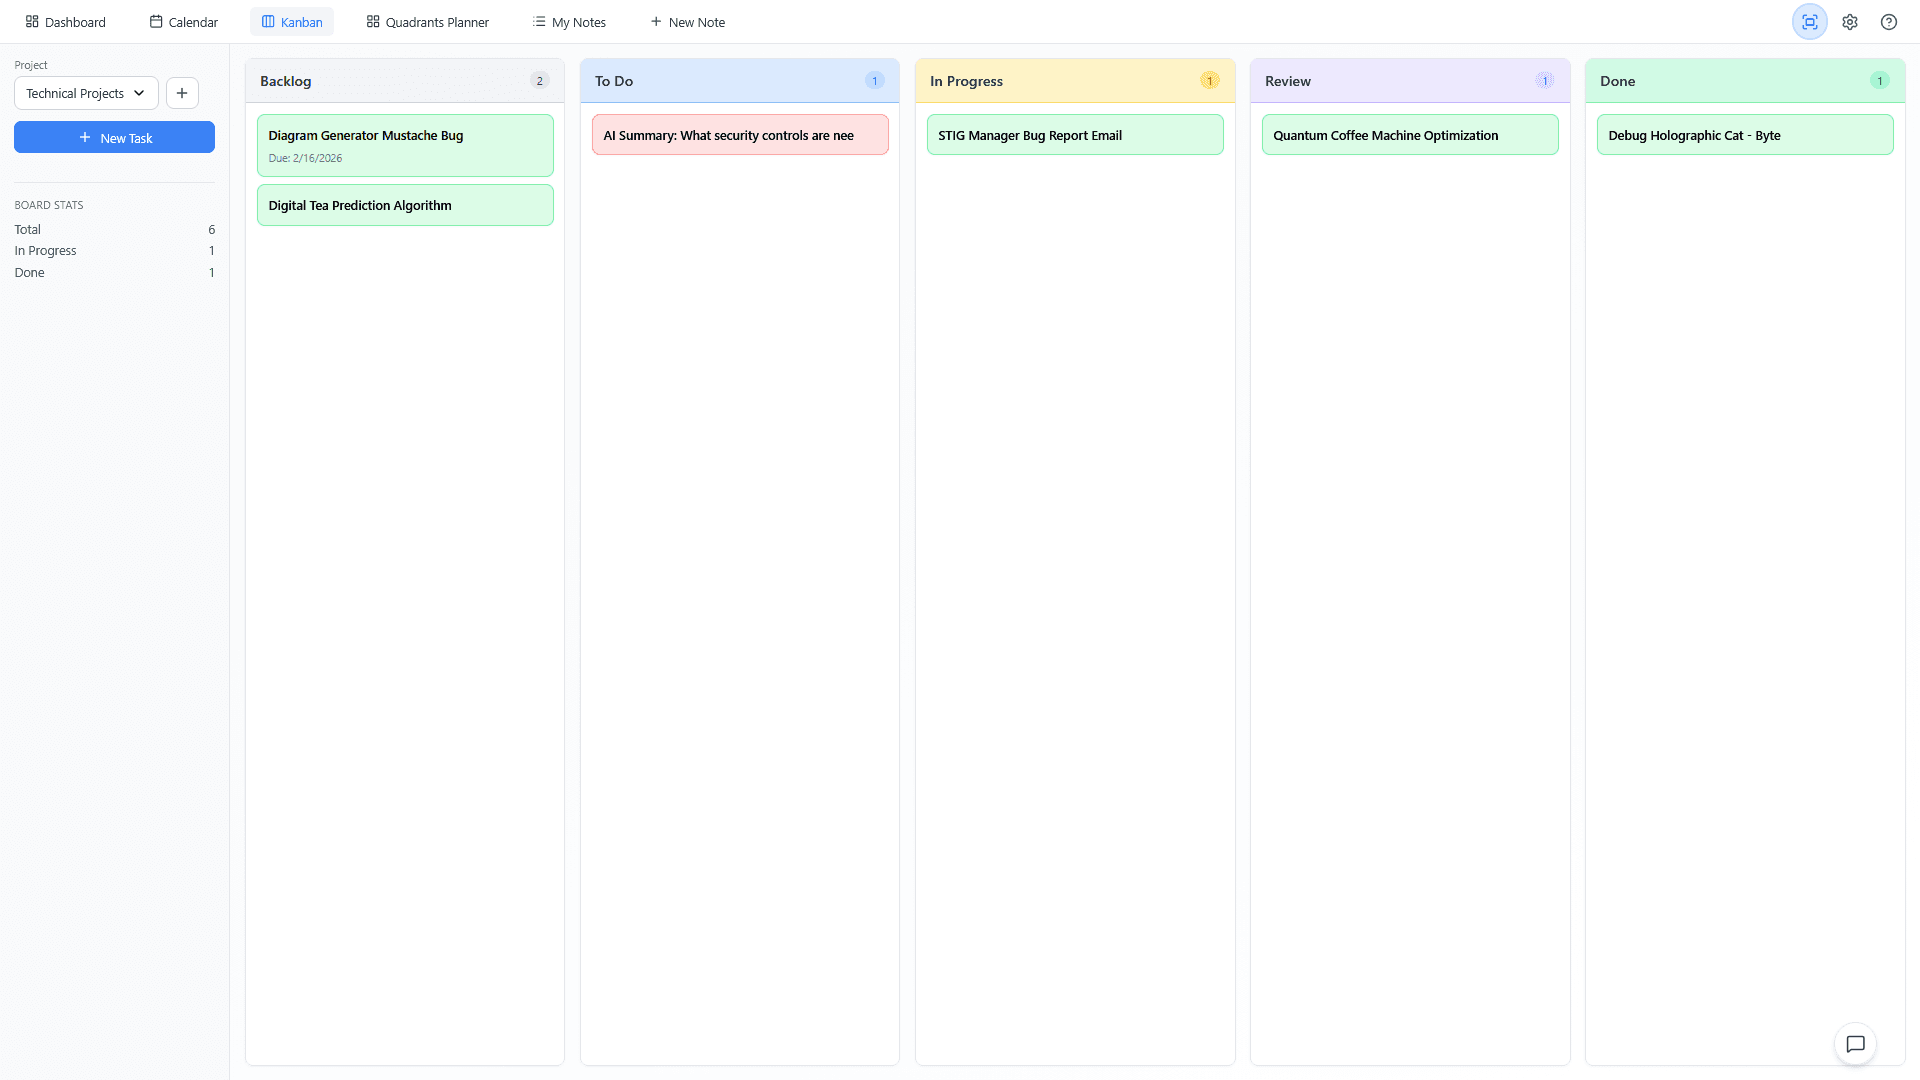
Task: Open settings with the gear icon
Action: (1849, 21)
